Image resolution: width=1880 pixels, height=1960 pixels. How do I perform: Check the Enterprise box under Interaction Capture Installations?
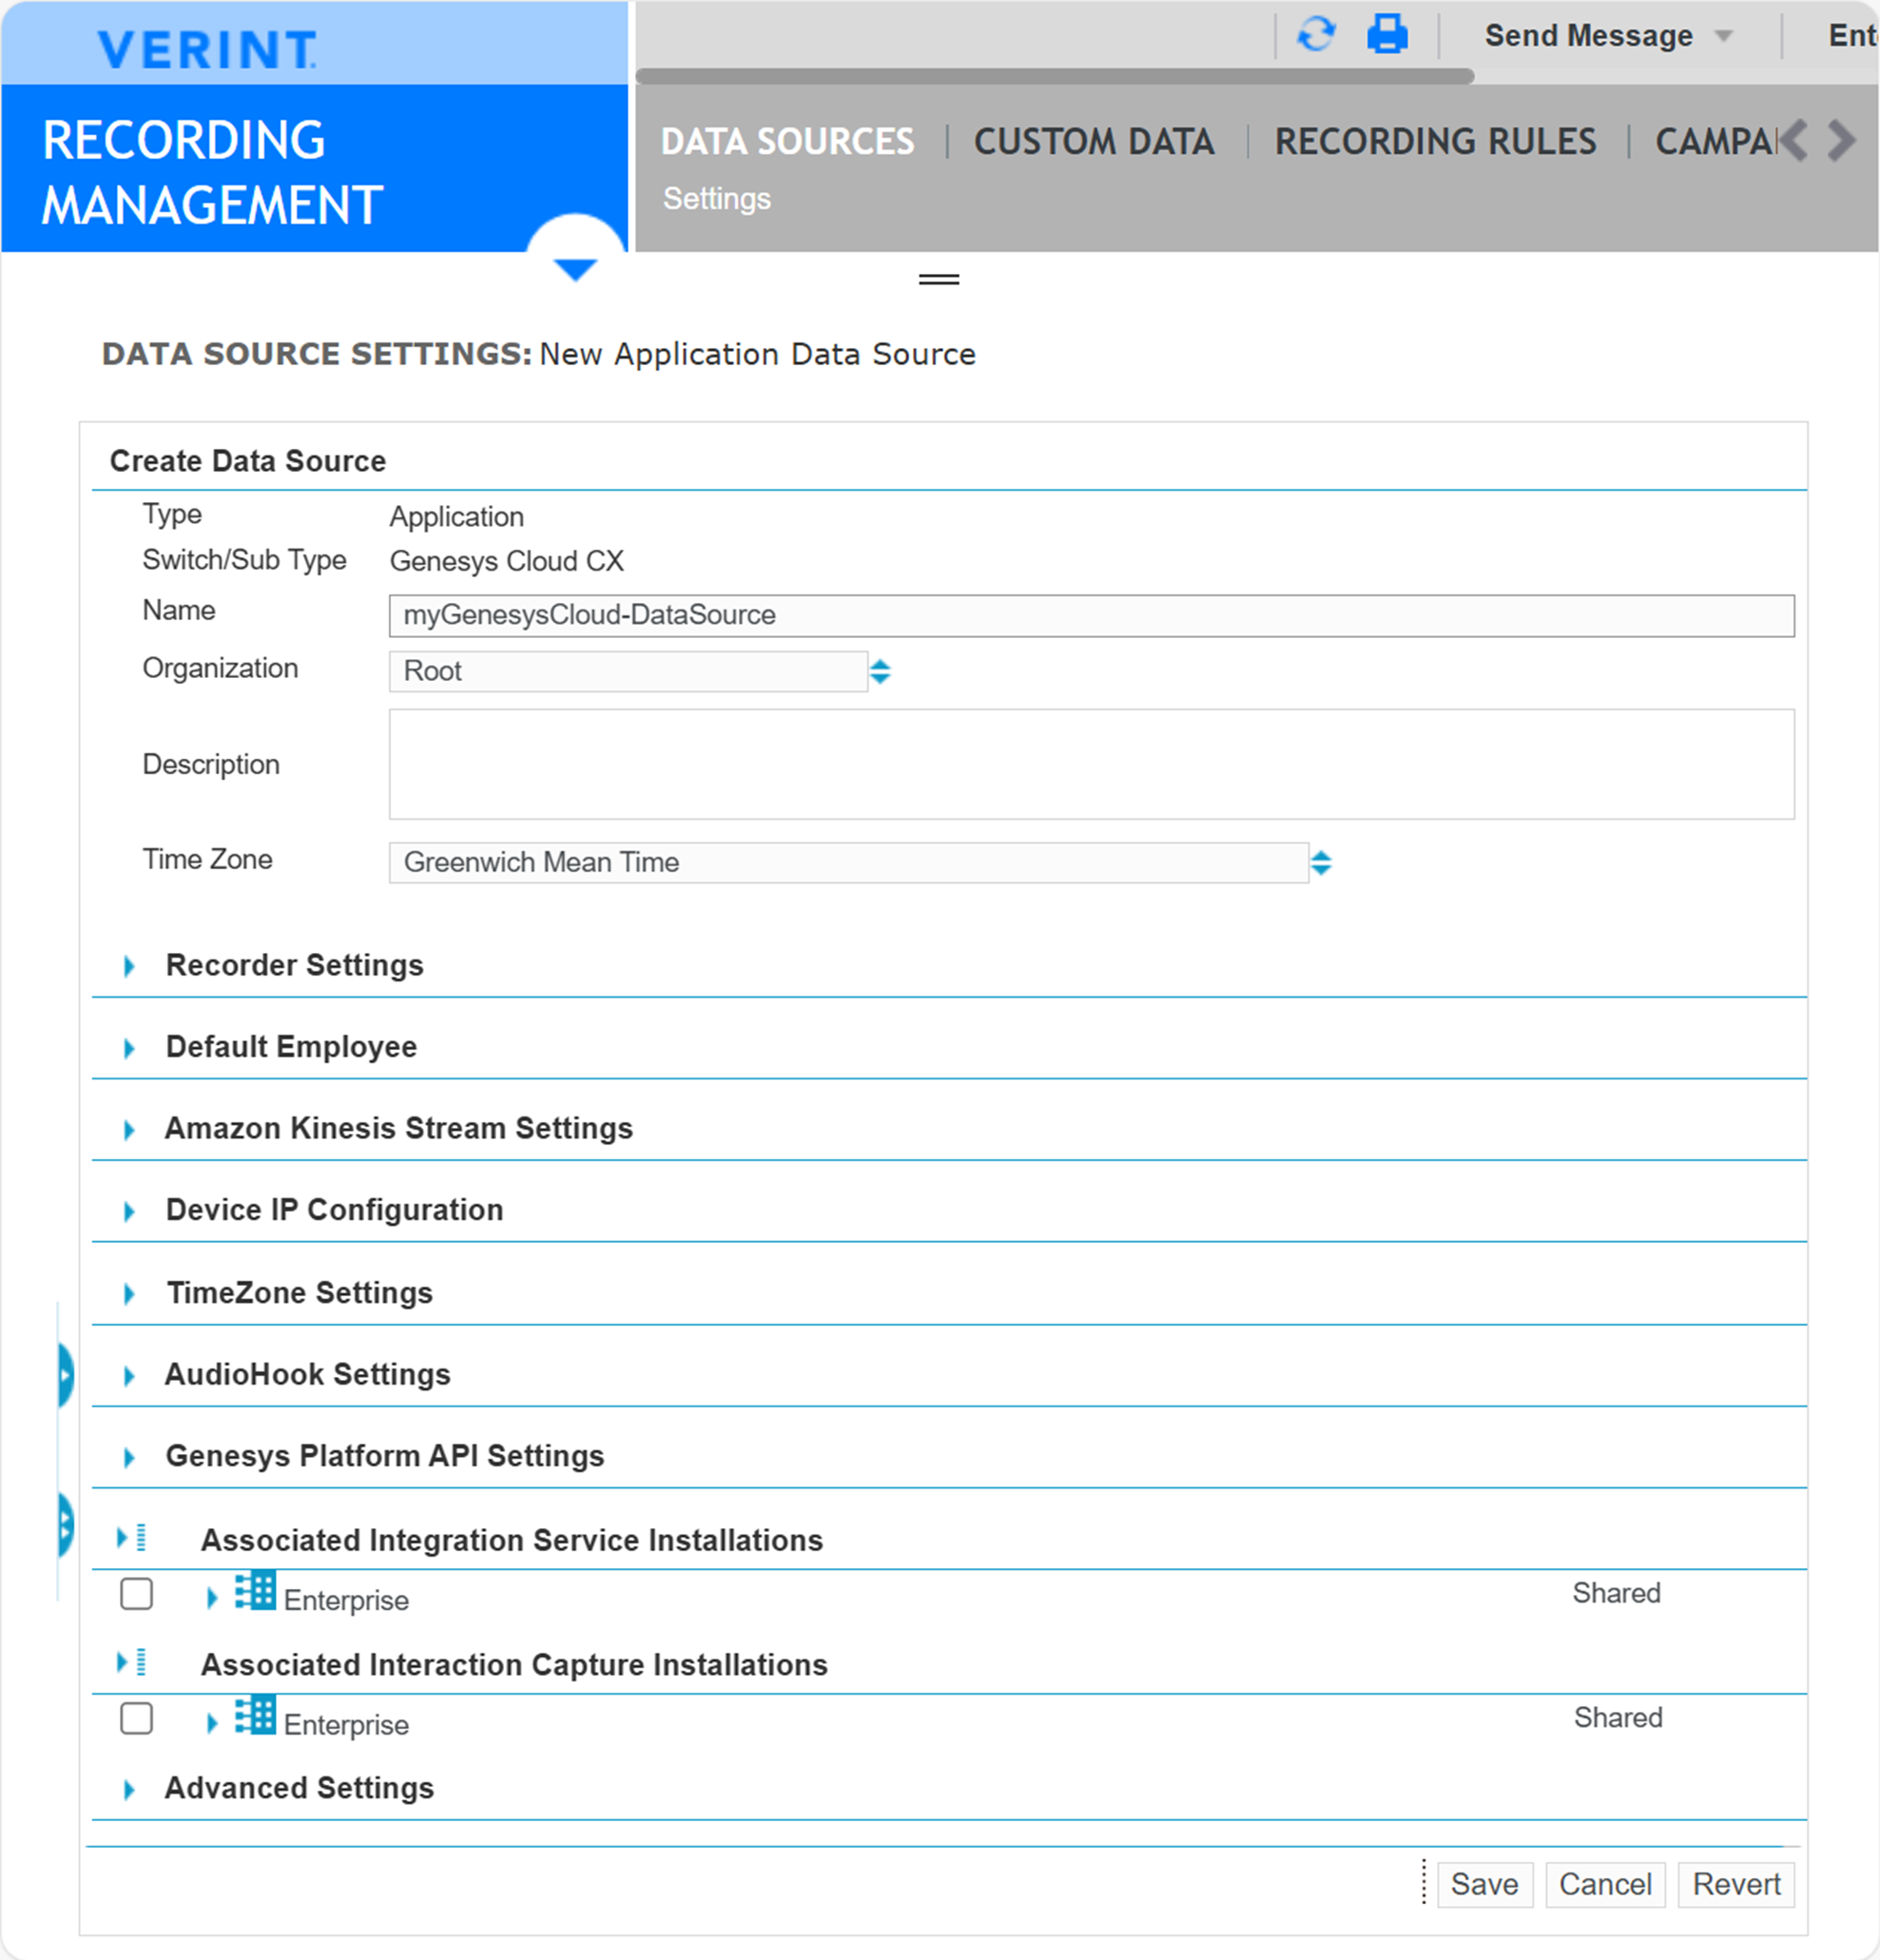[136, 1720]
